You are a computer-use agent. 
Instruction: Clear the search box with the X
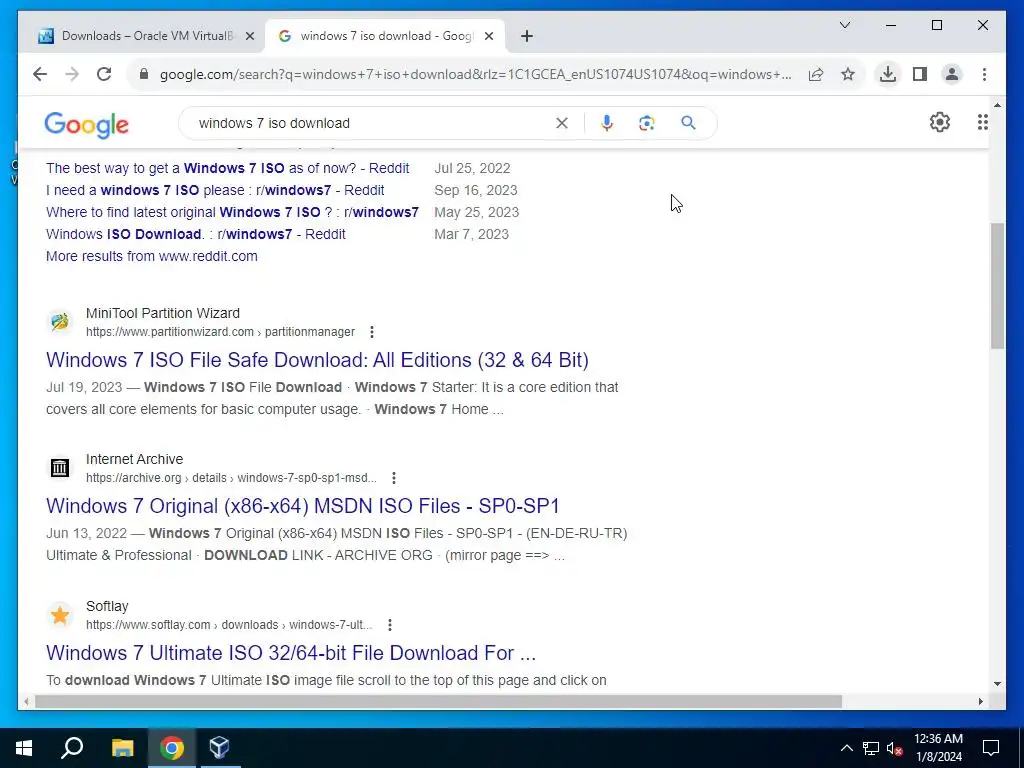coord(562,123)
